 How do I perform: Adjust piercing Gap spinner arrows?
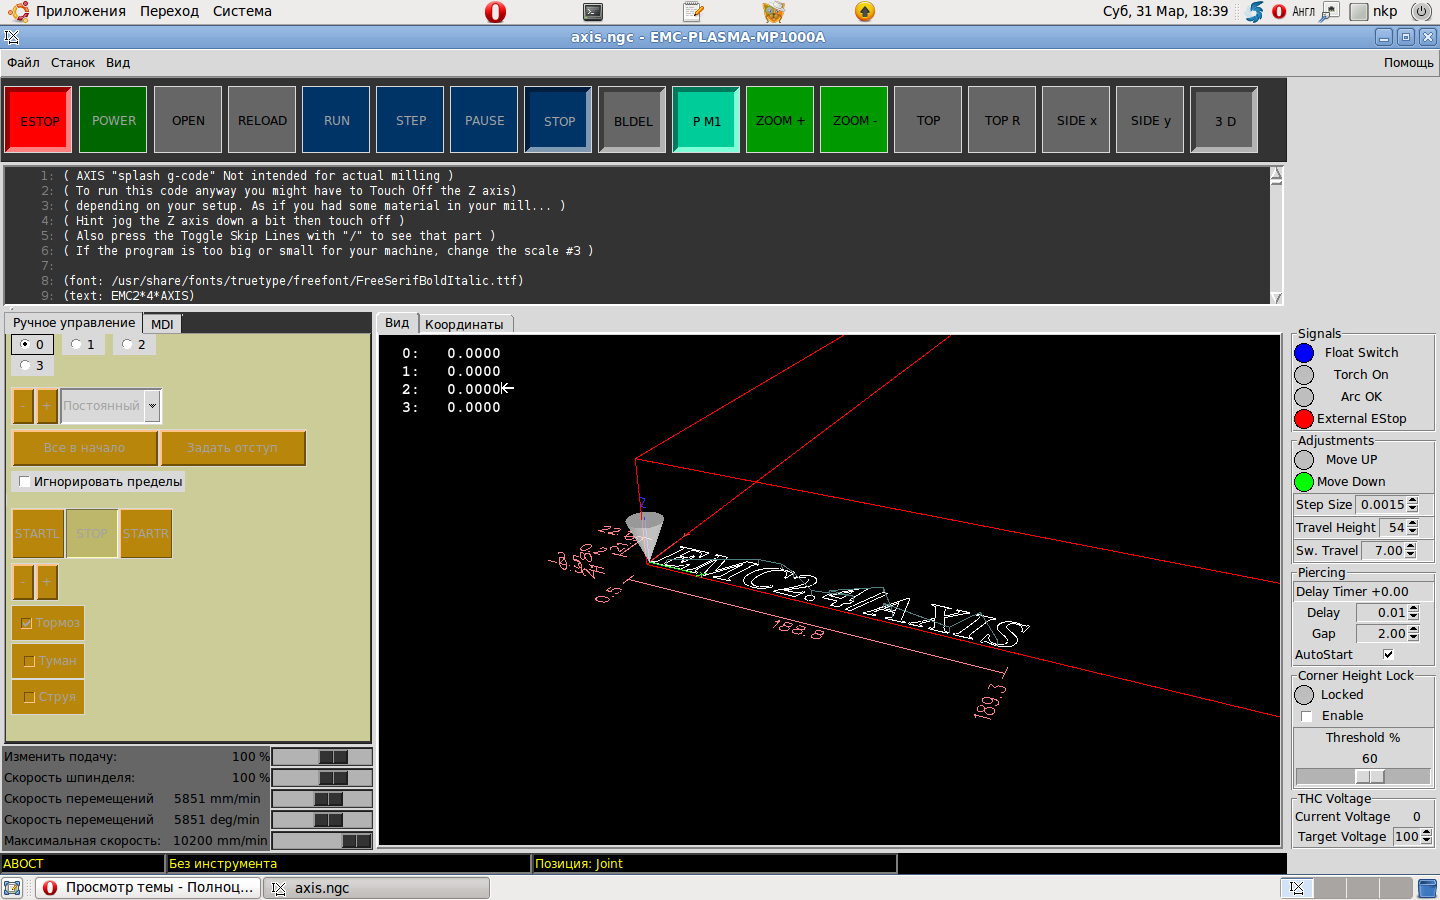point(1413,634)
